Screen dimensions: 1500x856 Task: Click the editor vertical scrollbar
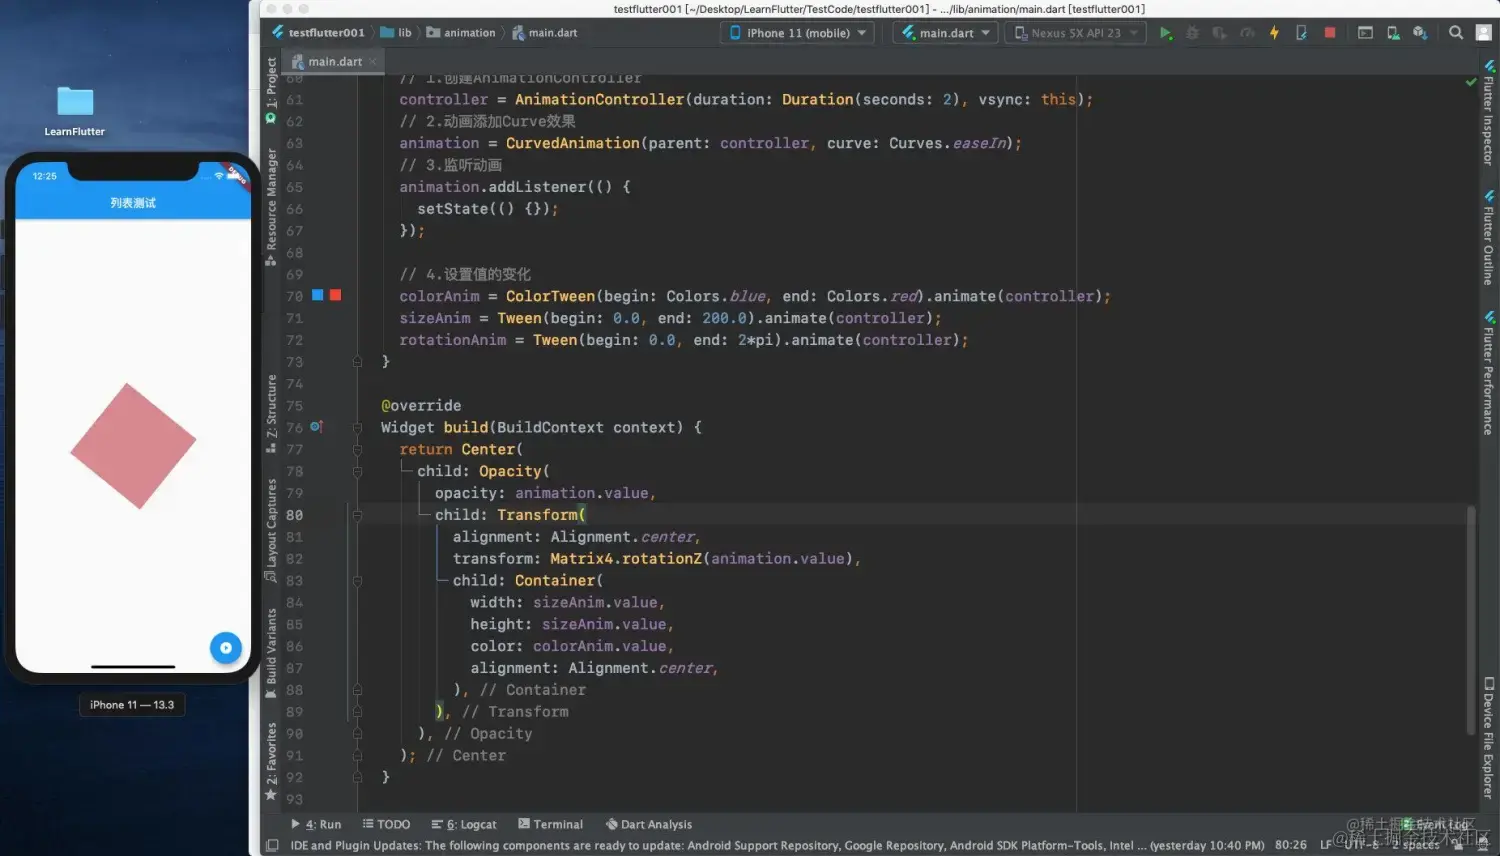point(1471,620)
